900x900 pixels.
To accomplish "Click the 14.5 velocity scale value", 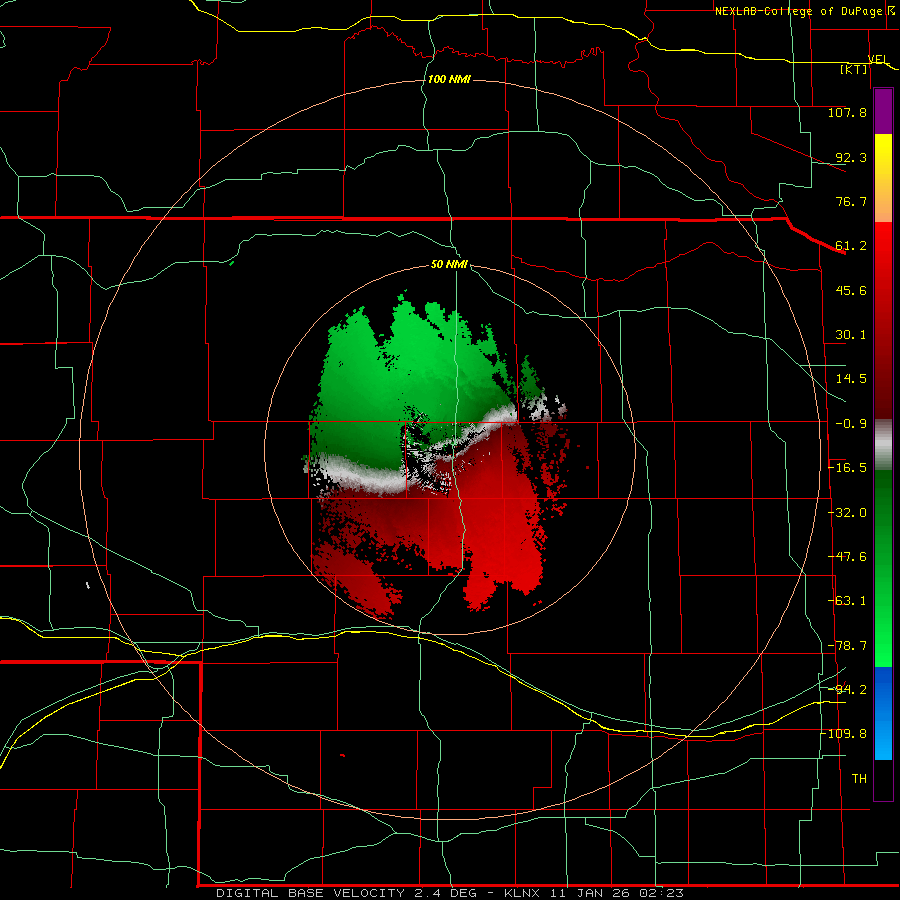I will pos(851,379).
